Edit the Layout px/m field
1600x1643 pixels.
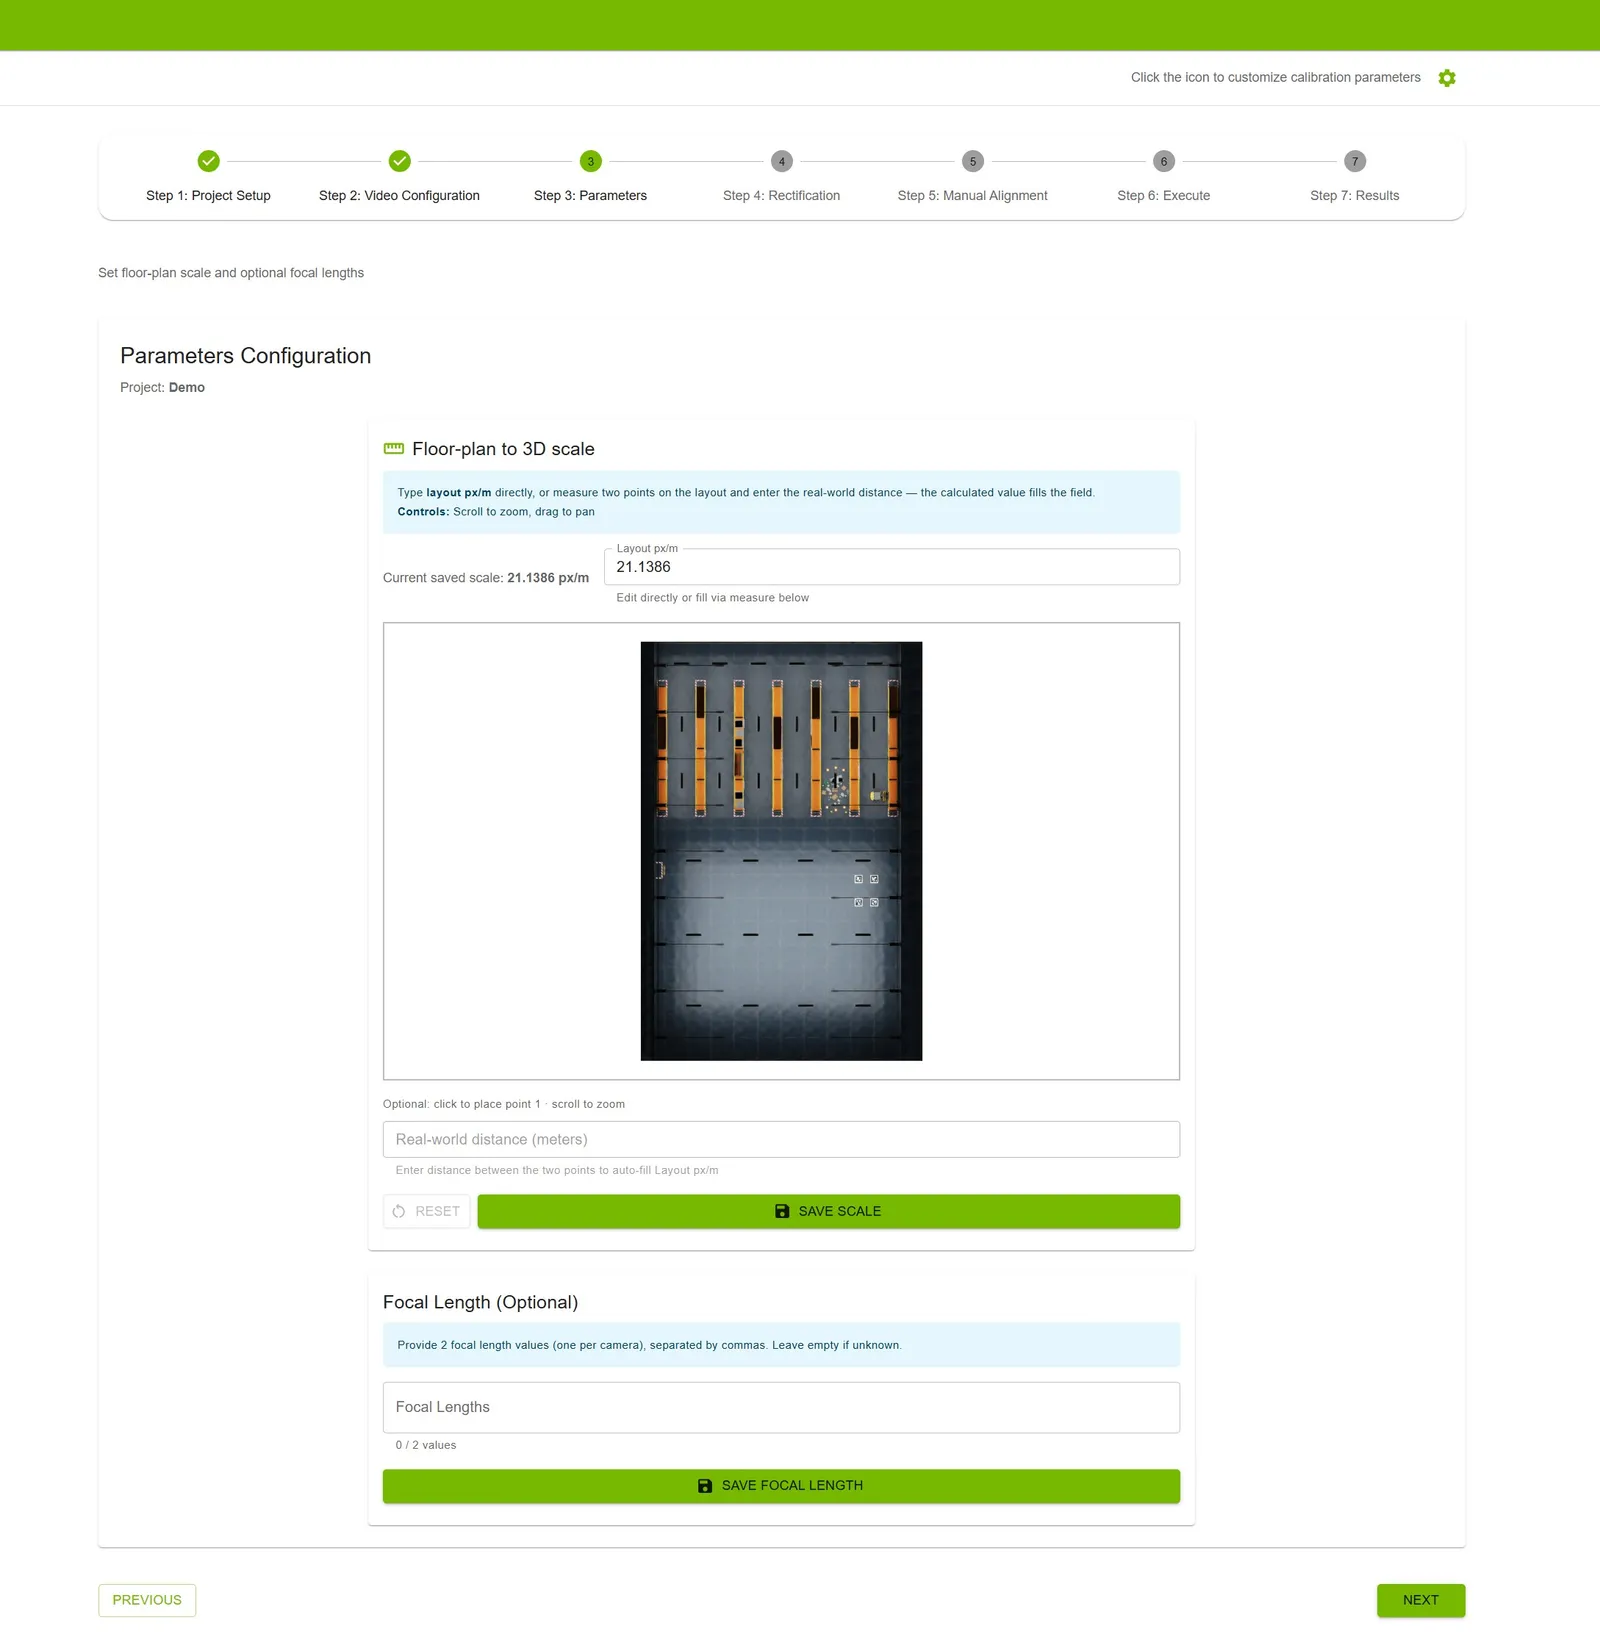(892, 567)
